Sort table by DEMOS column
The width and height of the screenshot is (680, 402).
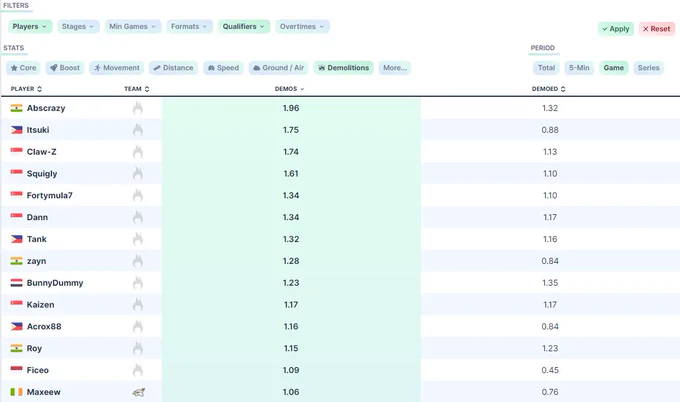(x=290, y=89)
